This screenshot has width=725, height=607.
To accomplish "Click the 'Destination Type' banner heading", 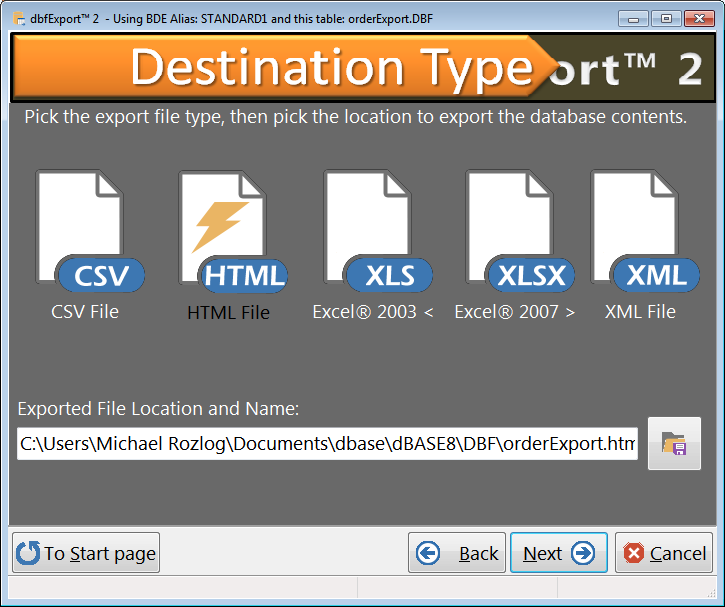I will [x=332, y=68].
